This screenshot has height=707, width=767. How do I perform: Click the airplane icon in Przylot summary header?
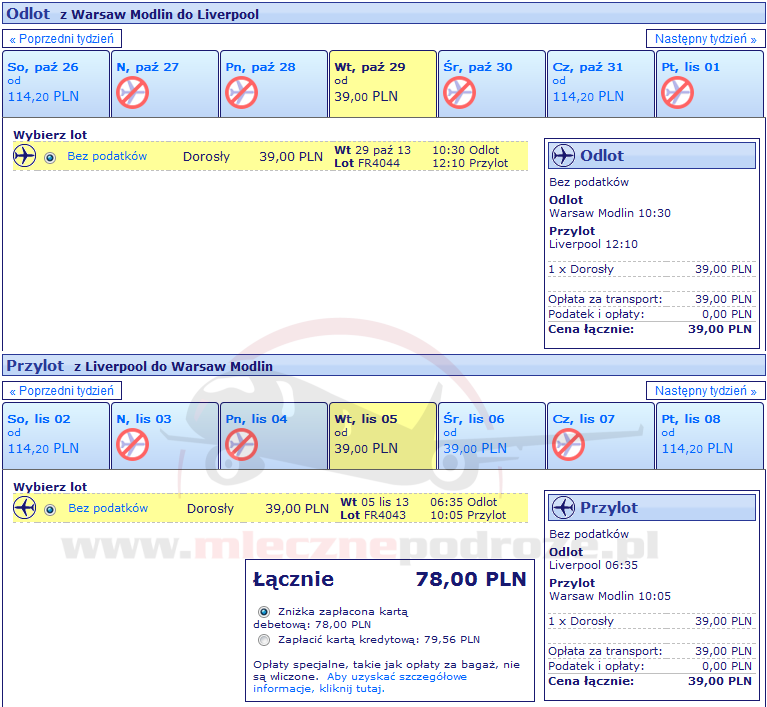[x=563, y=507]
